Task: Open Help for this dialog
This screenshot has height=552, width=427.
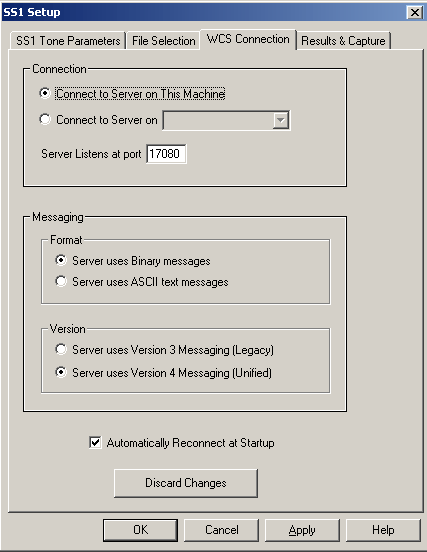Action: [x=383, y=530]
